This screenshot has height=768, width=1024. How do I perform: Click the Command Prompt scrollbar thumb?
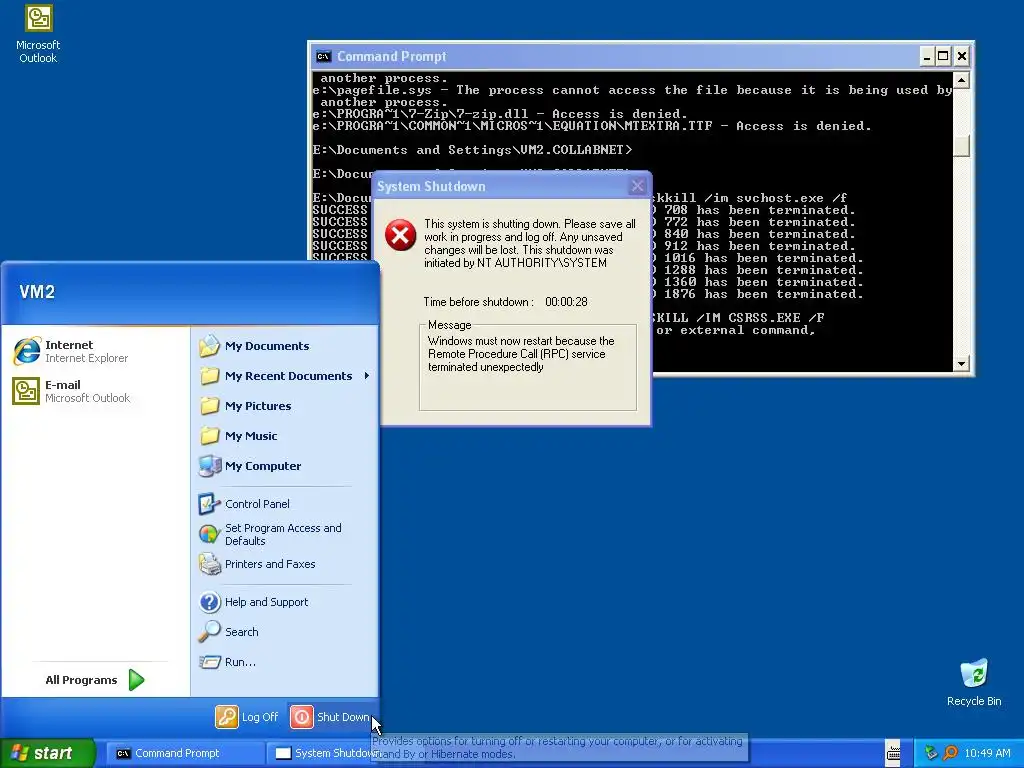tap(961, 145)
